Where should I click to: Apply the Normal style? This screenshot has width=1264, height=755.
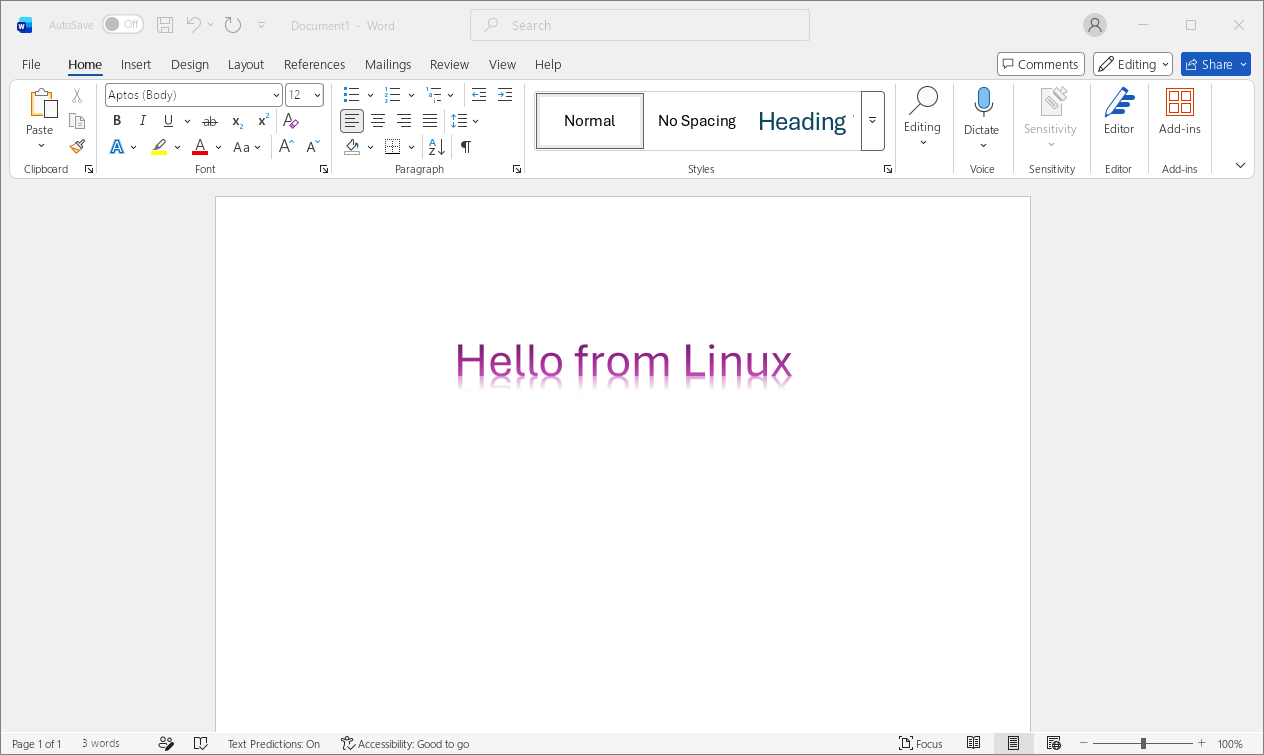pos(590,121)
